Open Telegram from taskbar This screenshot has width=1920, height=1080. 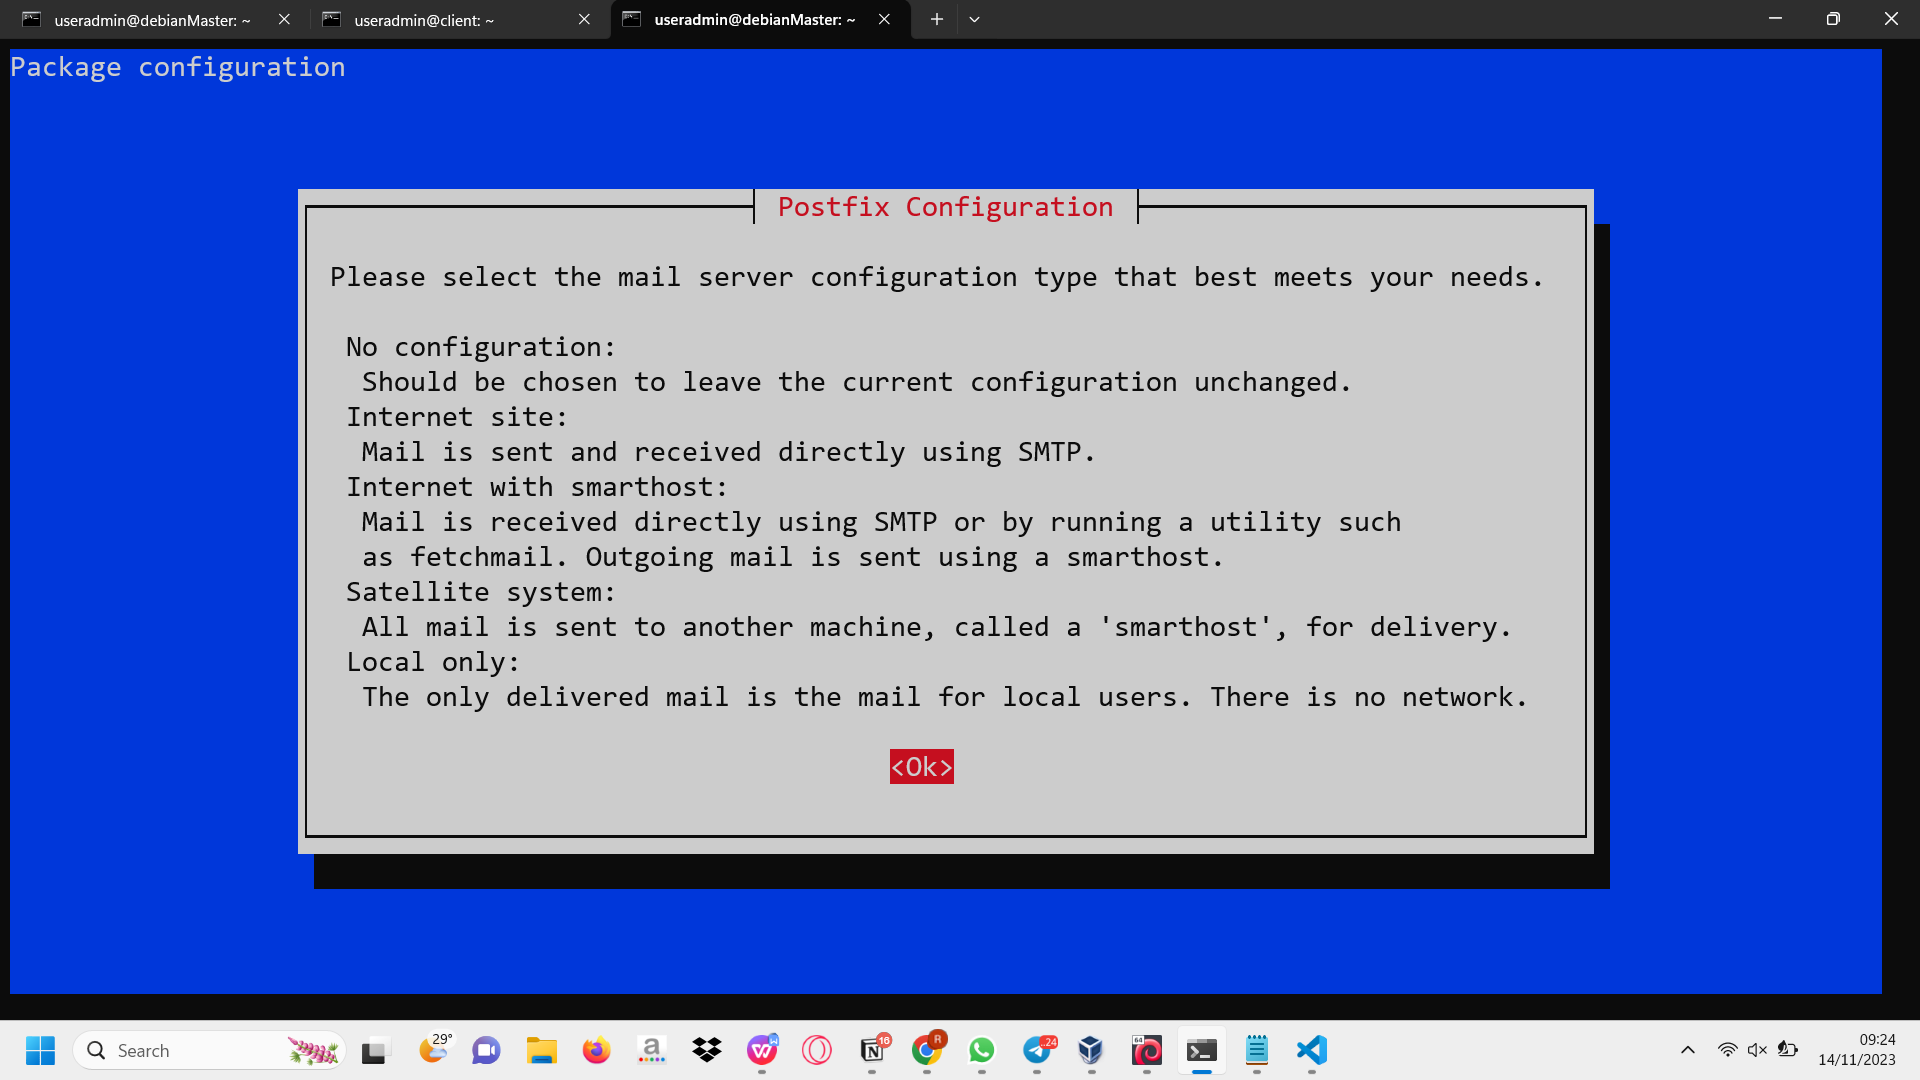pyautogui.click(x=1037, y=1051)
